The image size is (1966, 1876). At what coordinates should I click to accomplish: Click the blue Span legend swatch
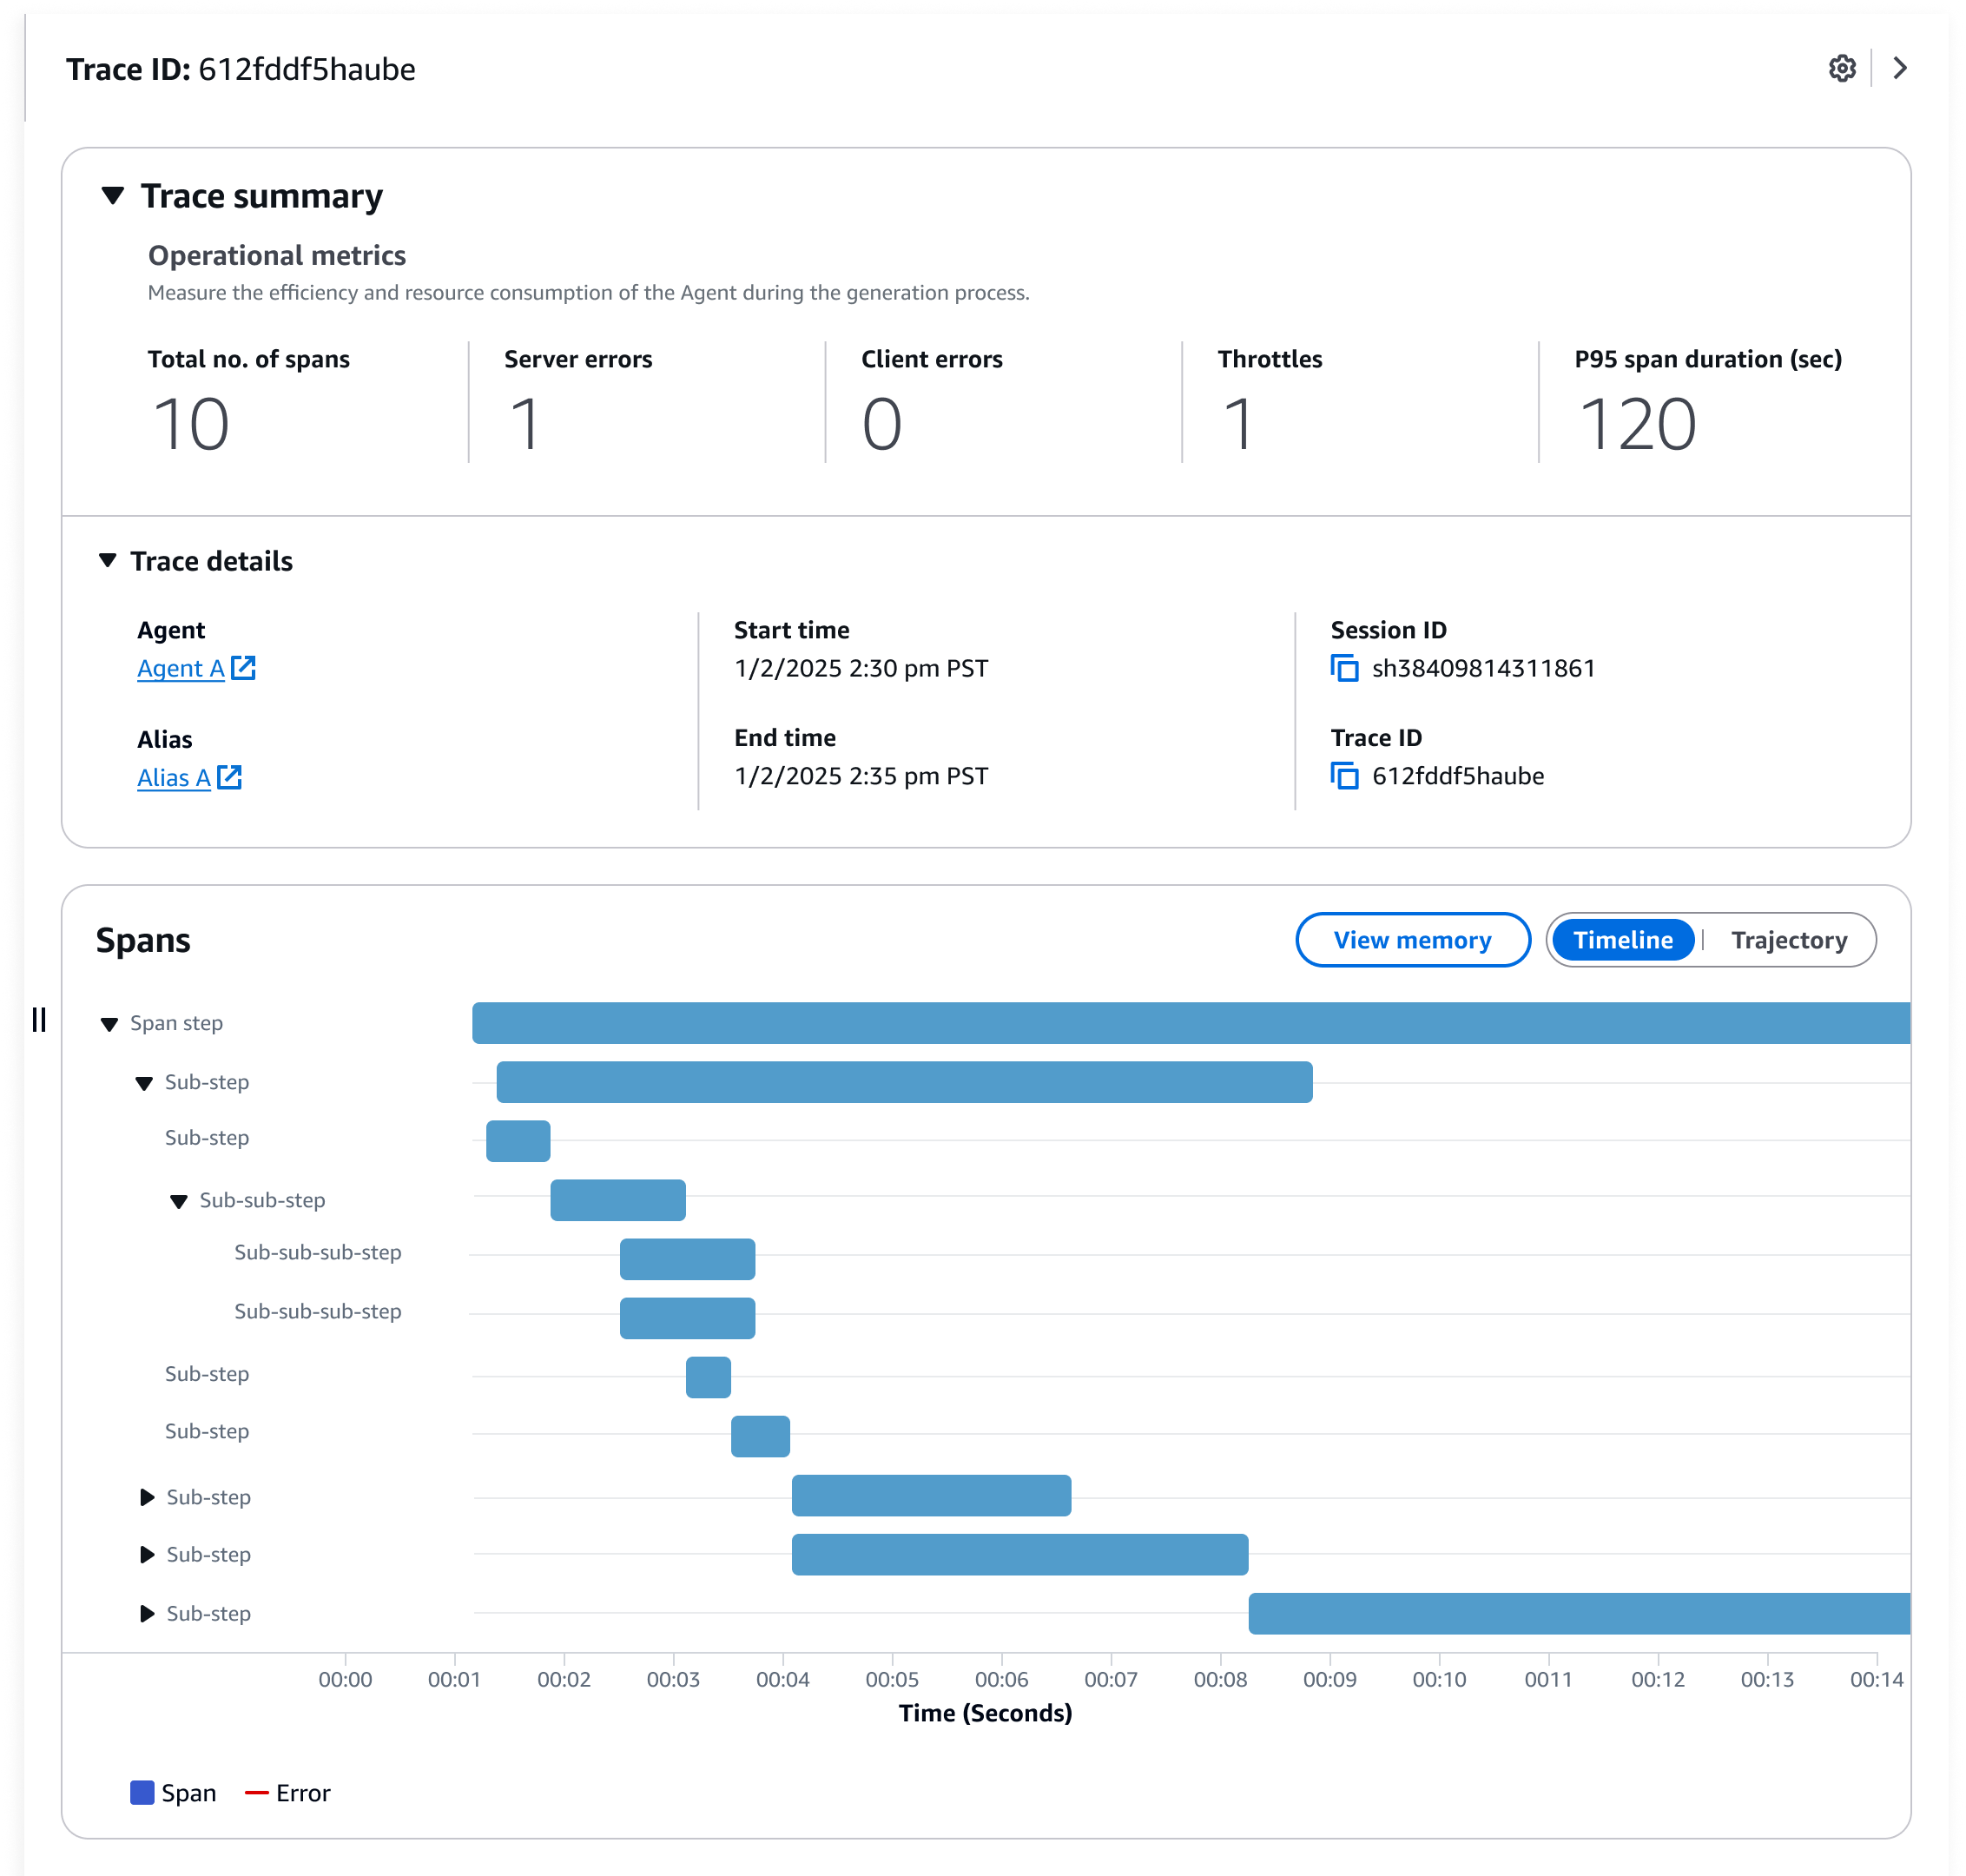(142, 1792)
